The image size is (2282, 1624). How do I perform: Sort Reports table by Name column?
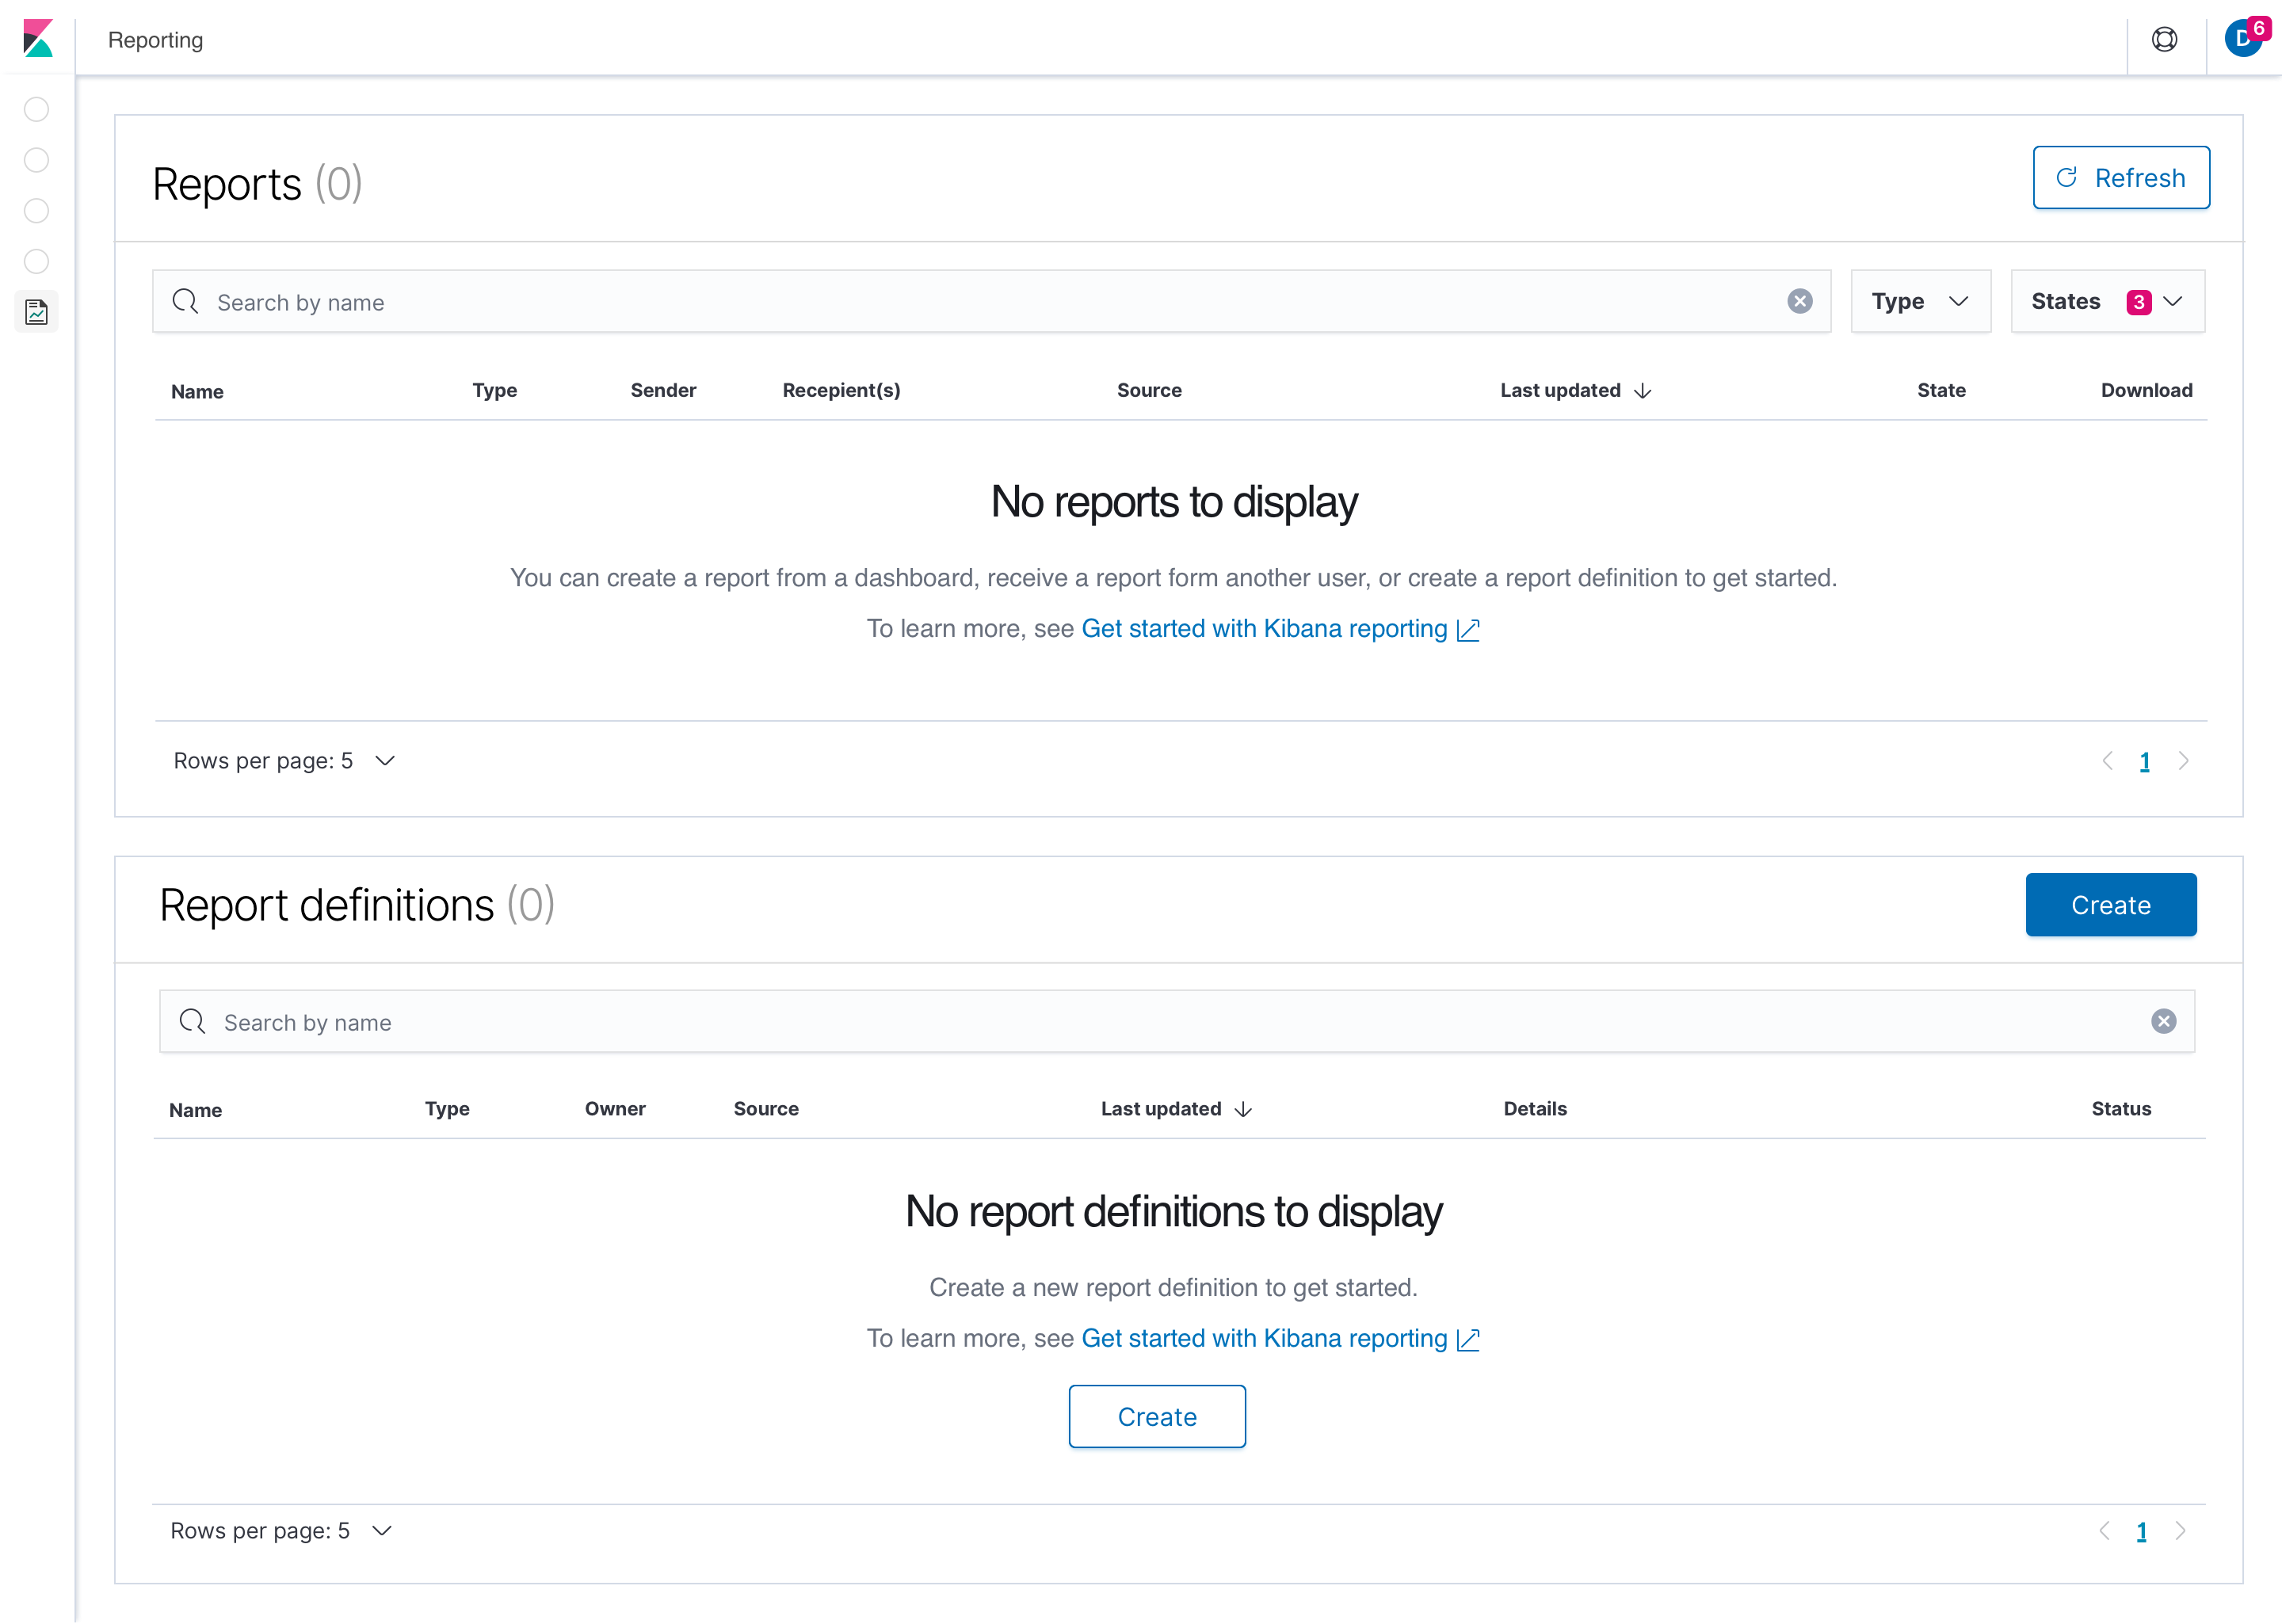pos(197,392)
